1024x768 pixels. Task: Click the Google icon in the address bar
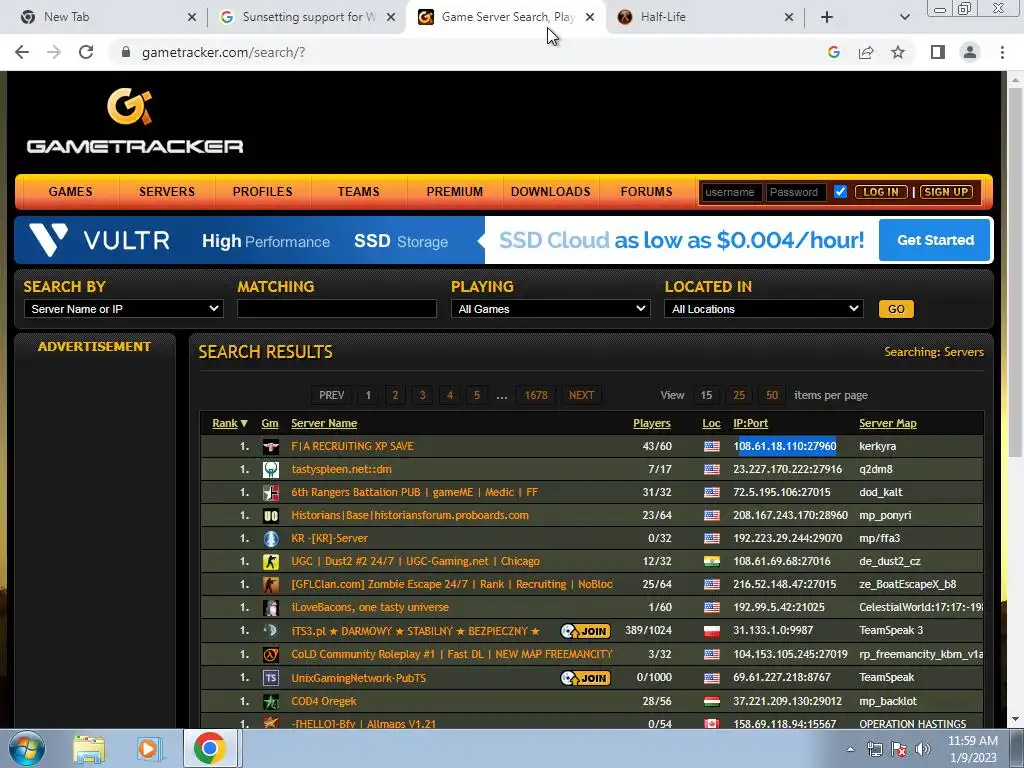[834, 52]
